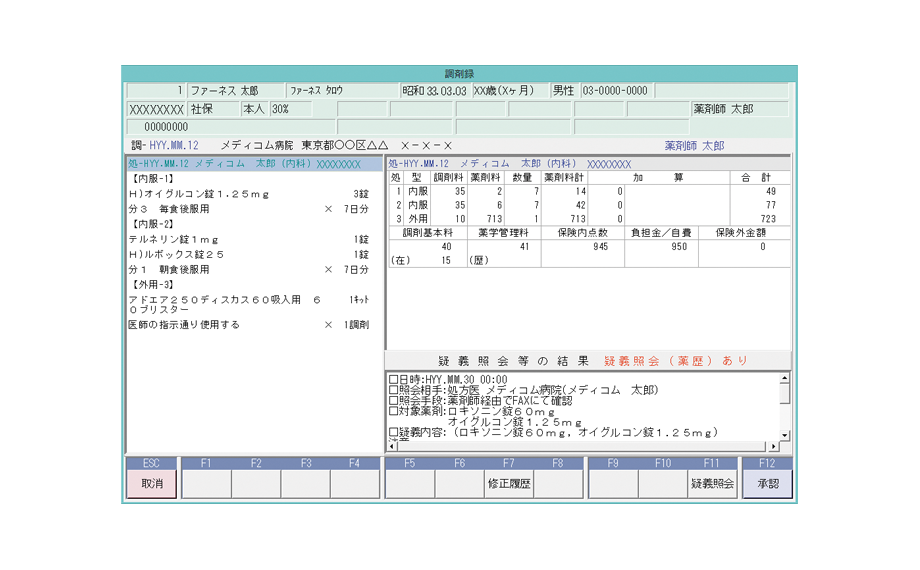Tick the 対象薬剤 checkbox
This screenshot has width=920, height=570.
pos(393,411)
